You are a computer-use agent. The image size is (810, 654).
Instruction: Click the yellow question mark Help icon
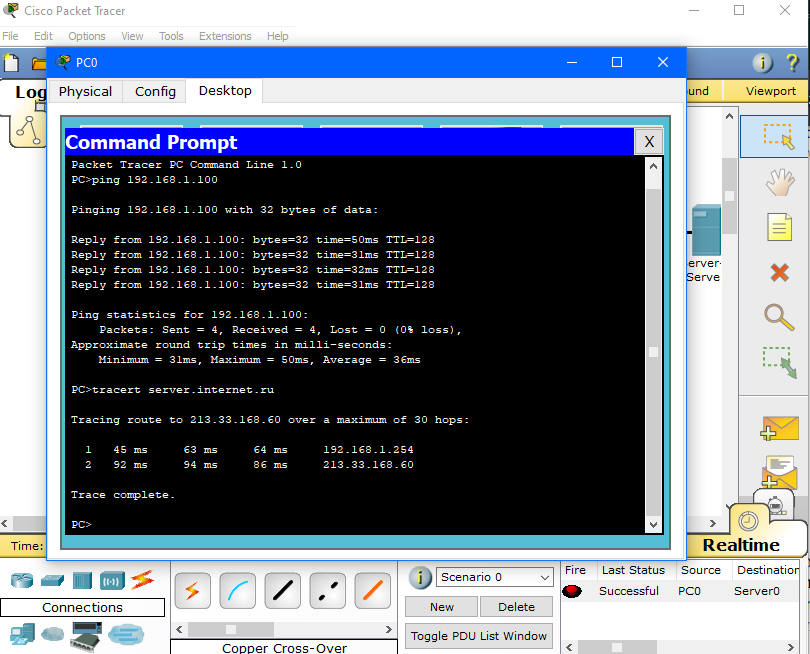coord(792,63)
